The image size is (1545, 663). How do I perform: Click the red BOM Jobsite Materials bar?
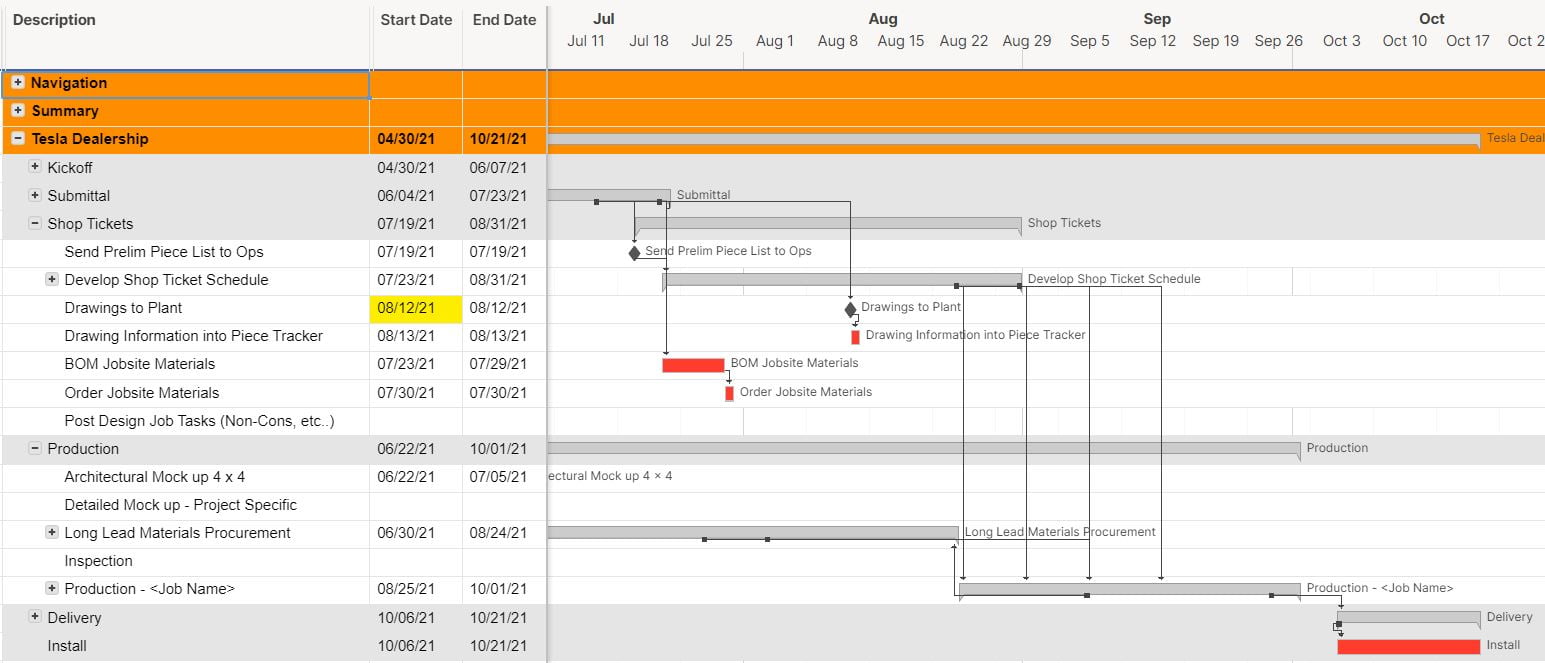pos(693,364)
